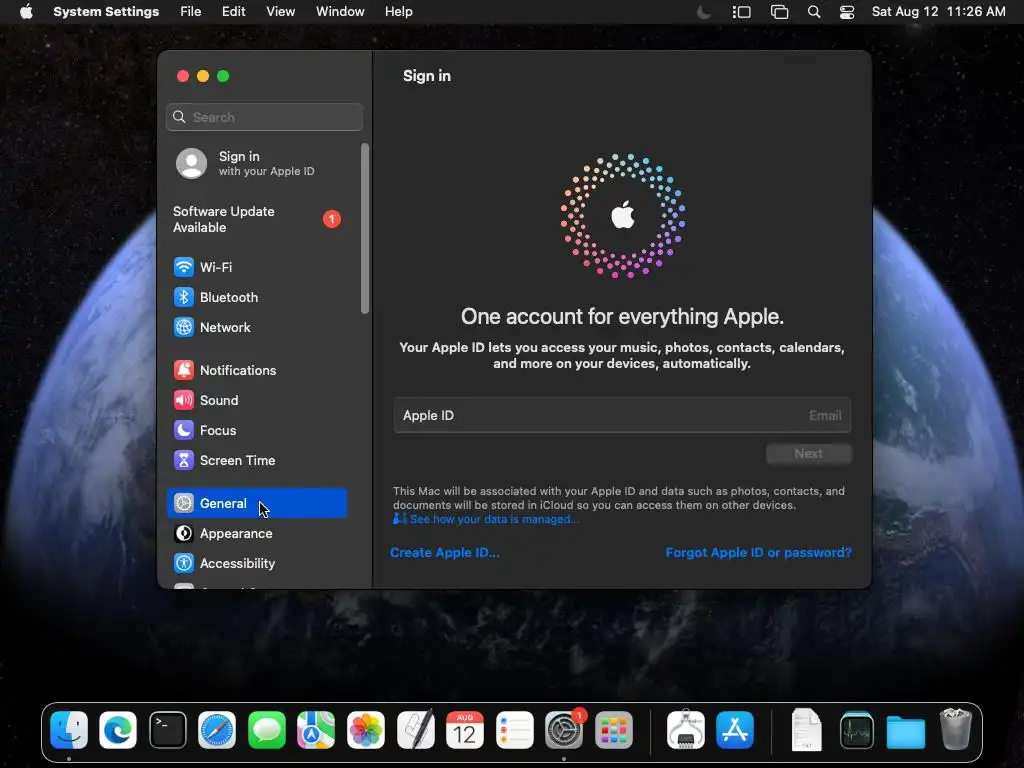
Task: Select General in the sidebar
Action: point(257,504)
